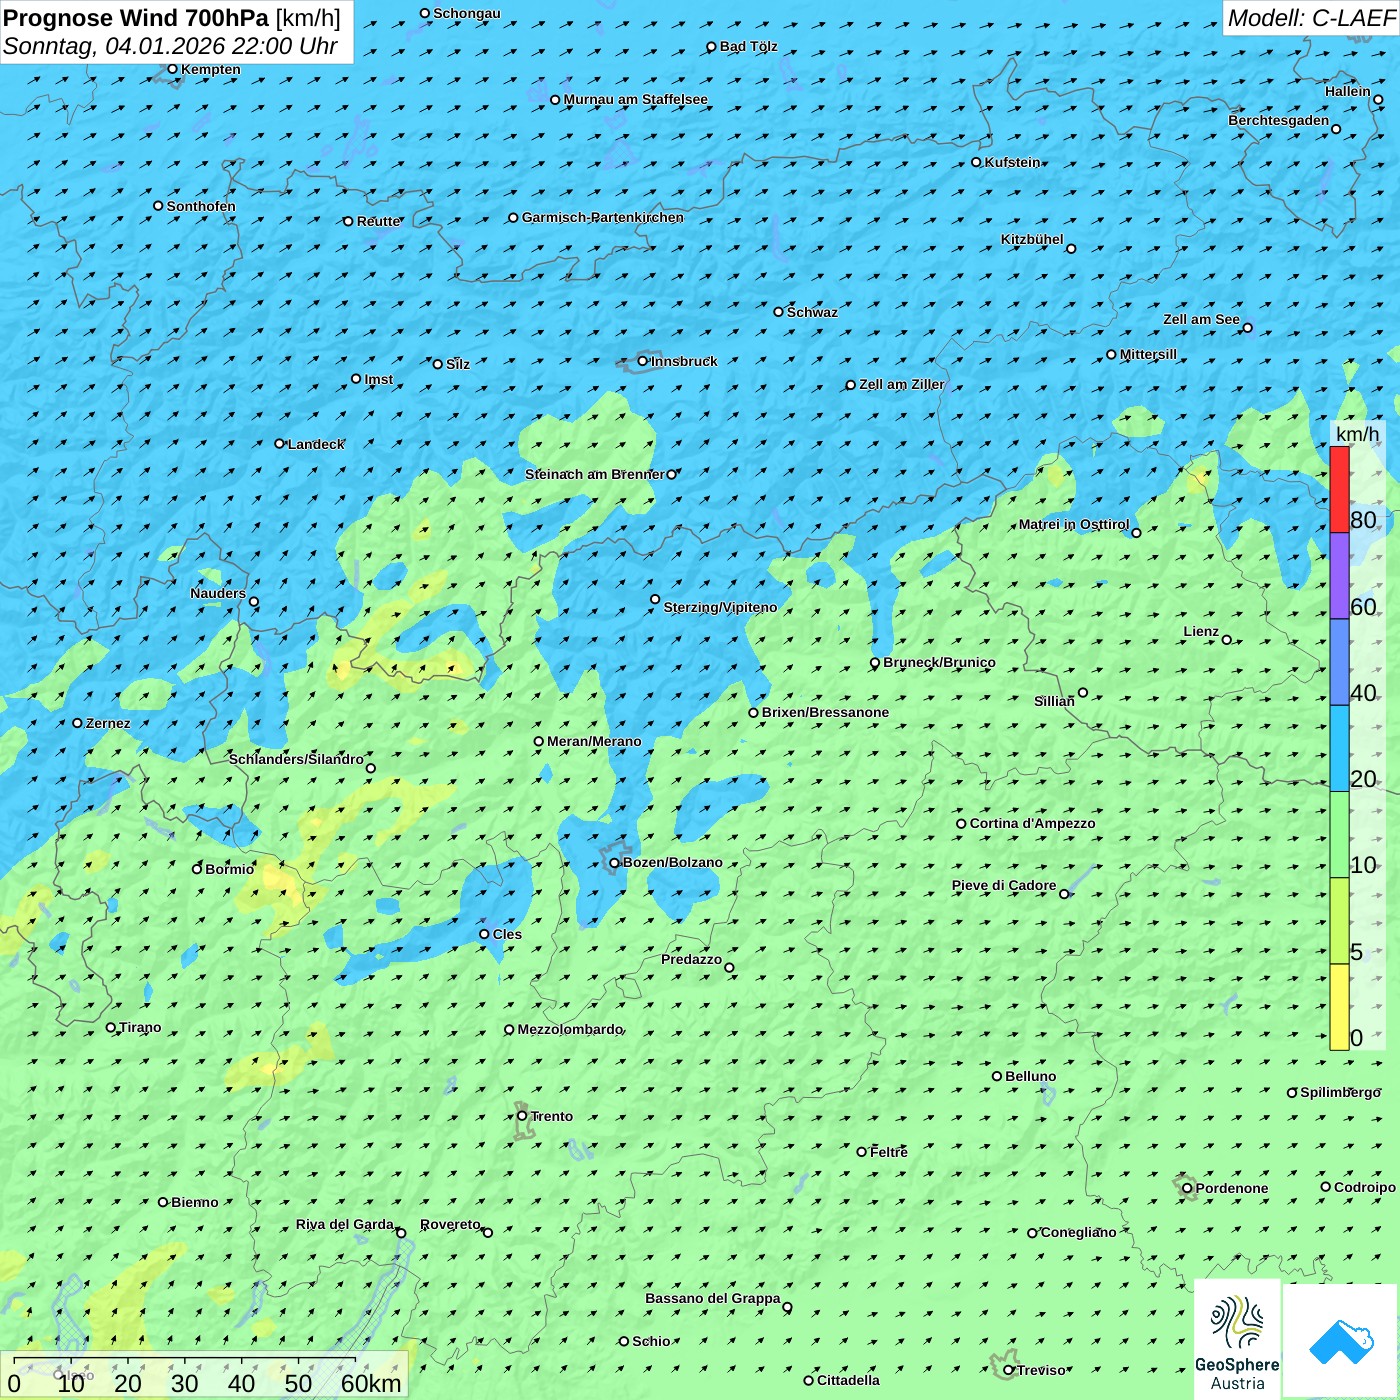1400x1400 pixels.
Task: Click the Murnau am Staffelsee label
Action: click(x=635, y=99)
